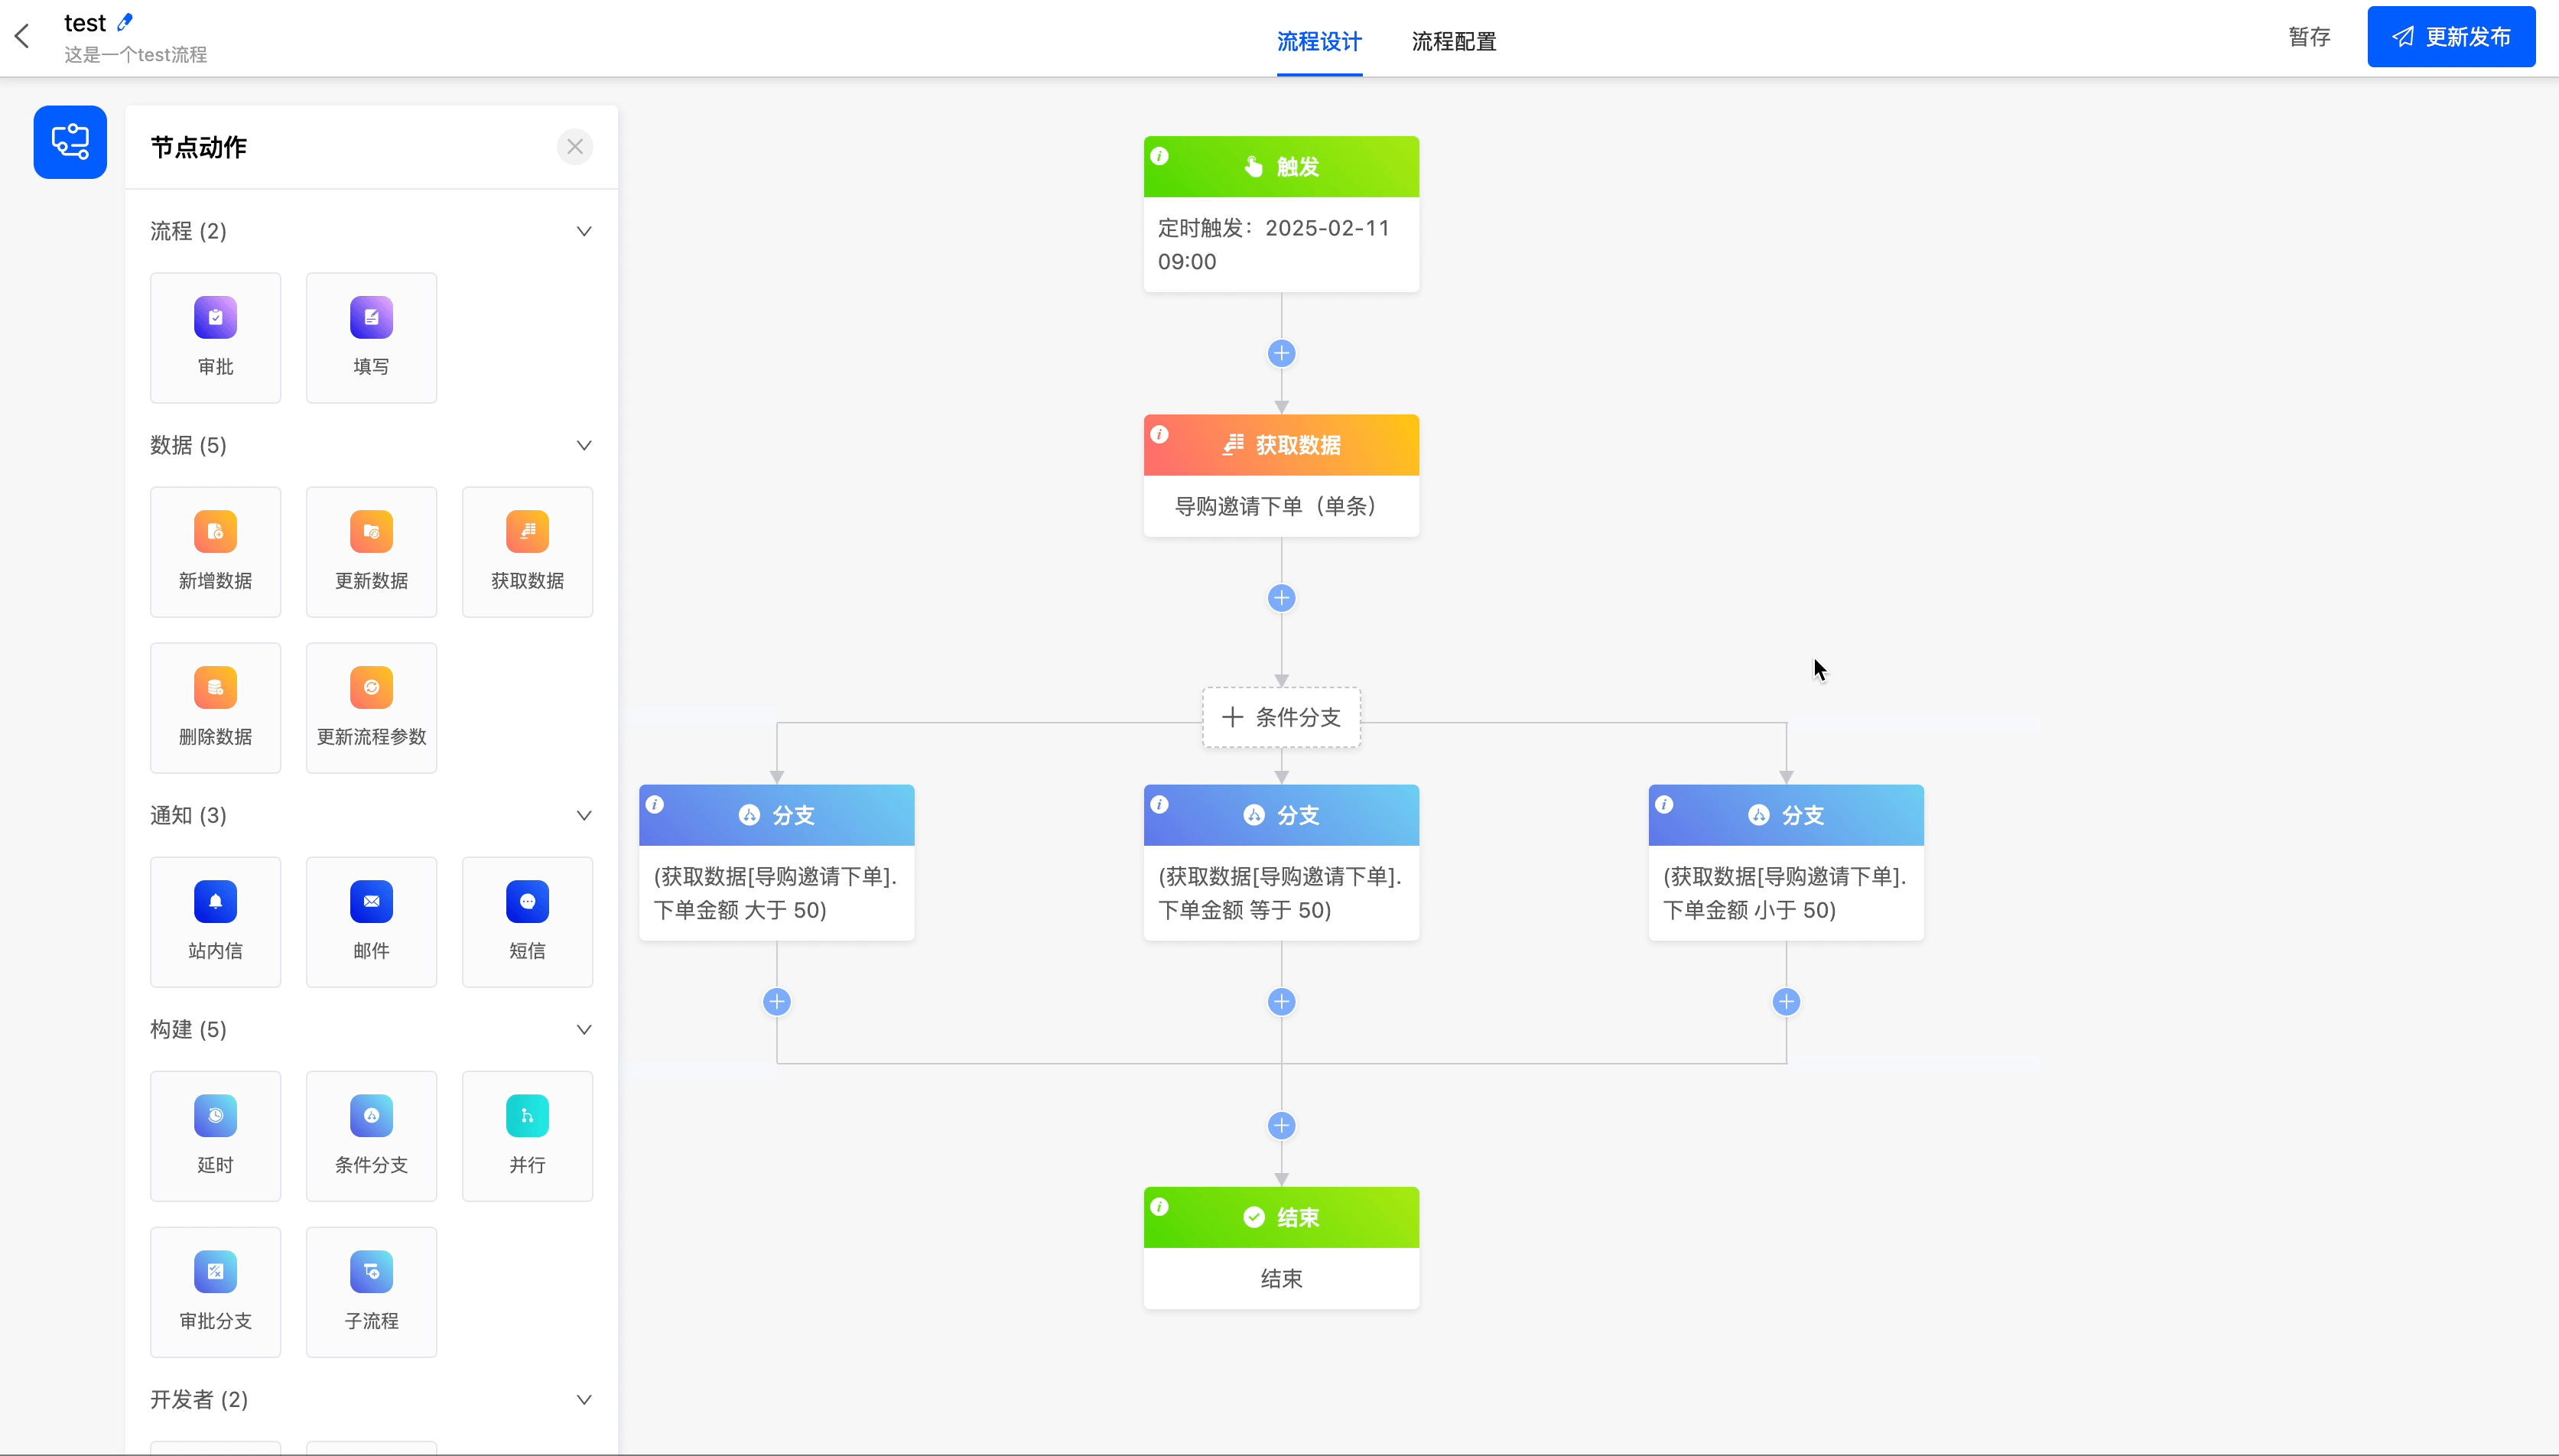This screenshot has width=2559, height=1456.
Task: Click the 暂存 save draft button
Action: coord(2309,37)
